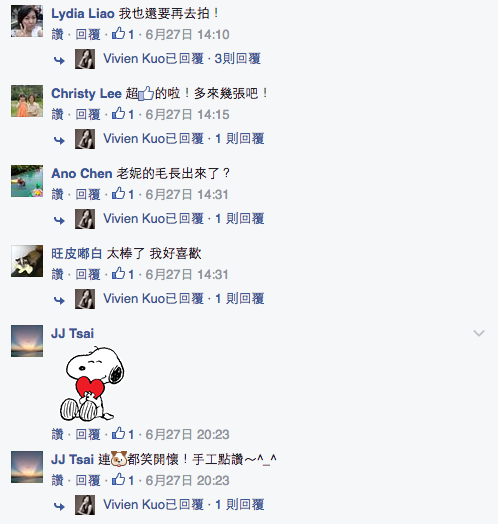Image resolution: width=498 pixels, height=524 pixels.
Task: Click the thumbs-up count on Lydia Liao's comment
Action: (123, 34)
